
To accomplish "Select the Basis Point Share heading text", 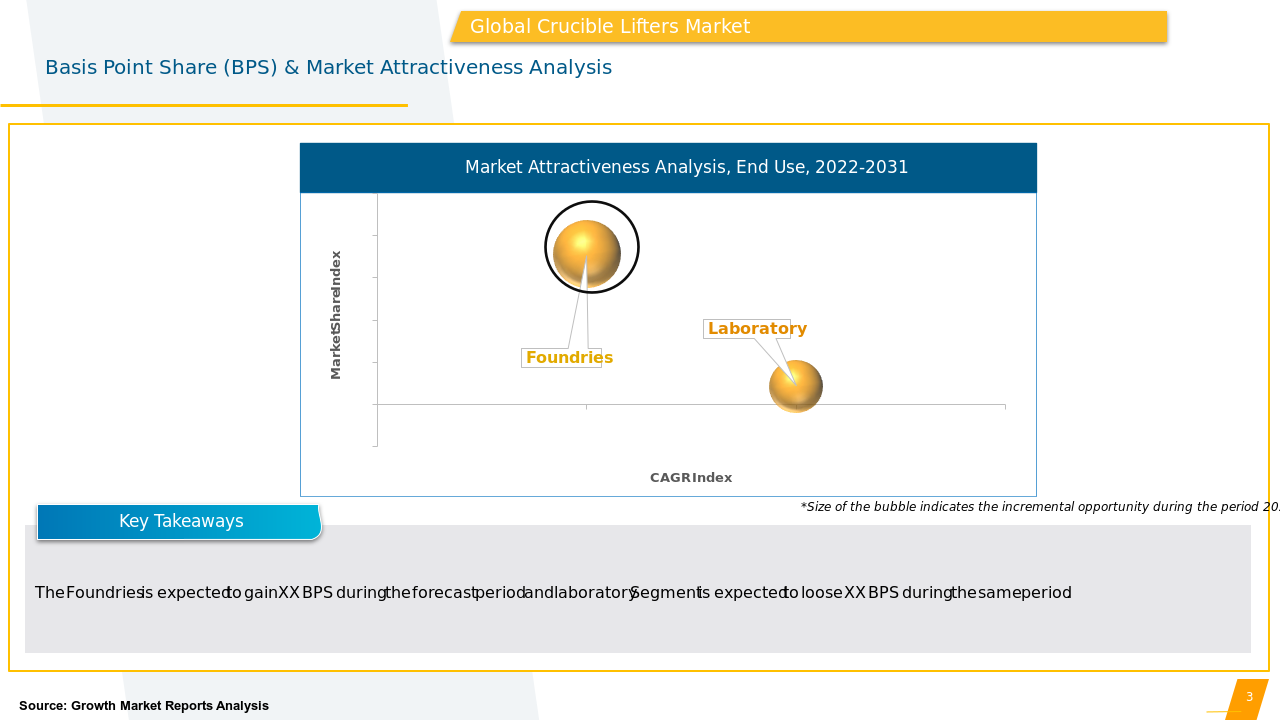I will click(x=328, y=68).
